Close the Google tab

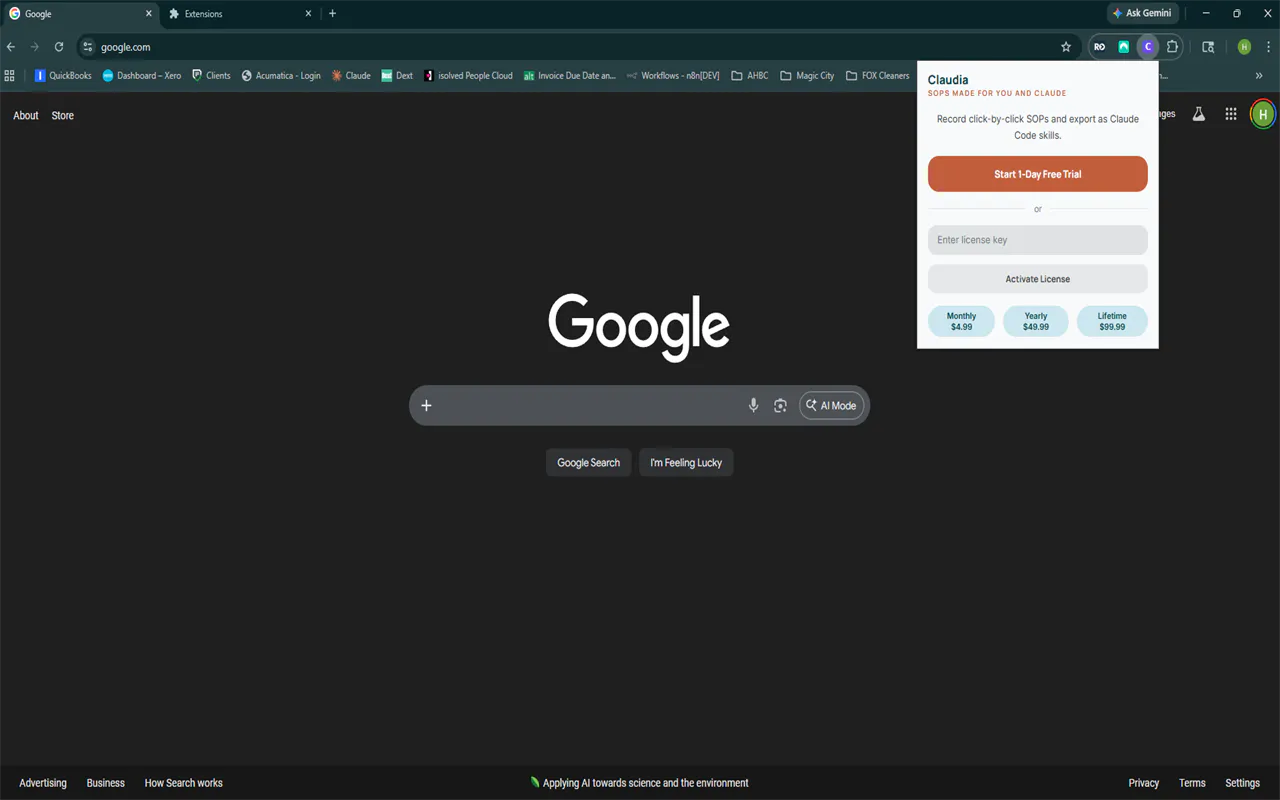click(149, 14)
